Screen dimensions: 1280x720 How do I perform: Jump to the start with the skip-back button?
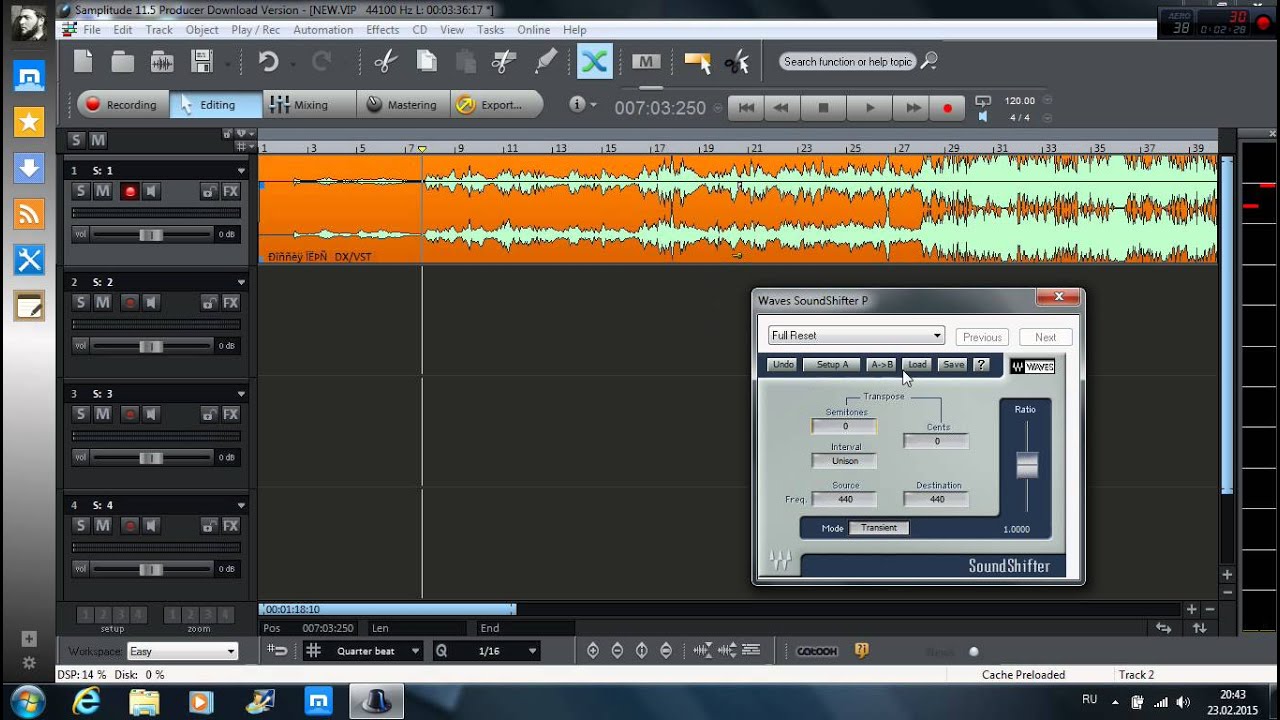click(745, 107)
